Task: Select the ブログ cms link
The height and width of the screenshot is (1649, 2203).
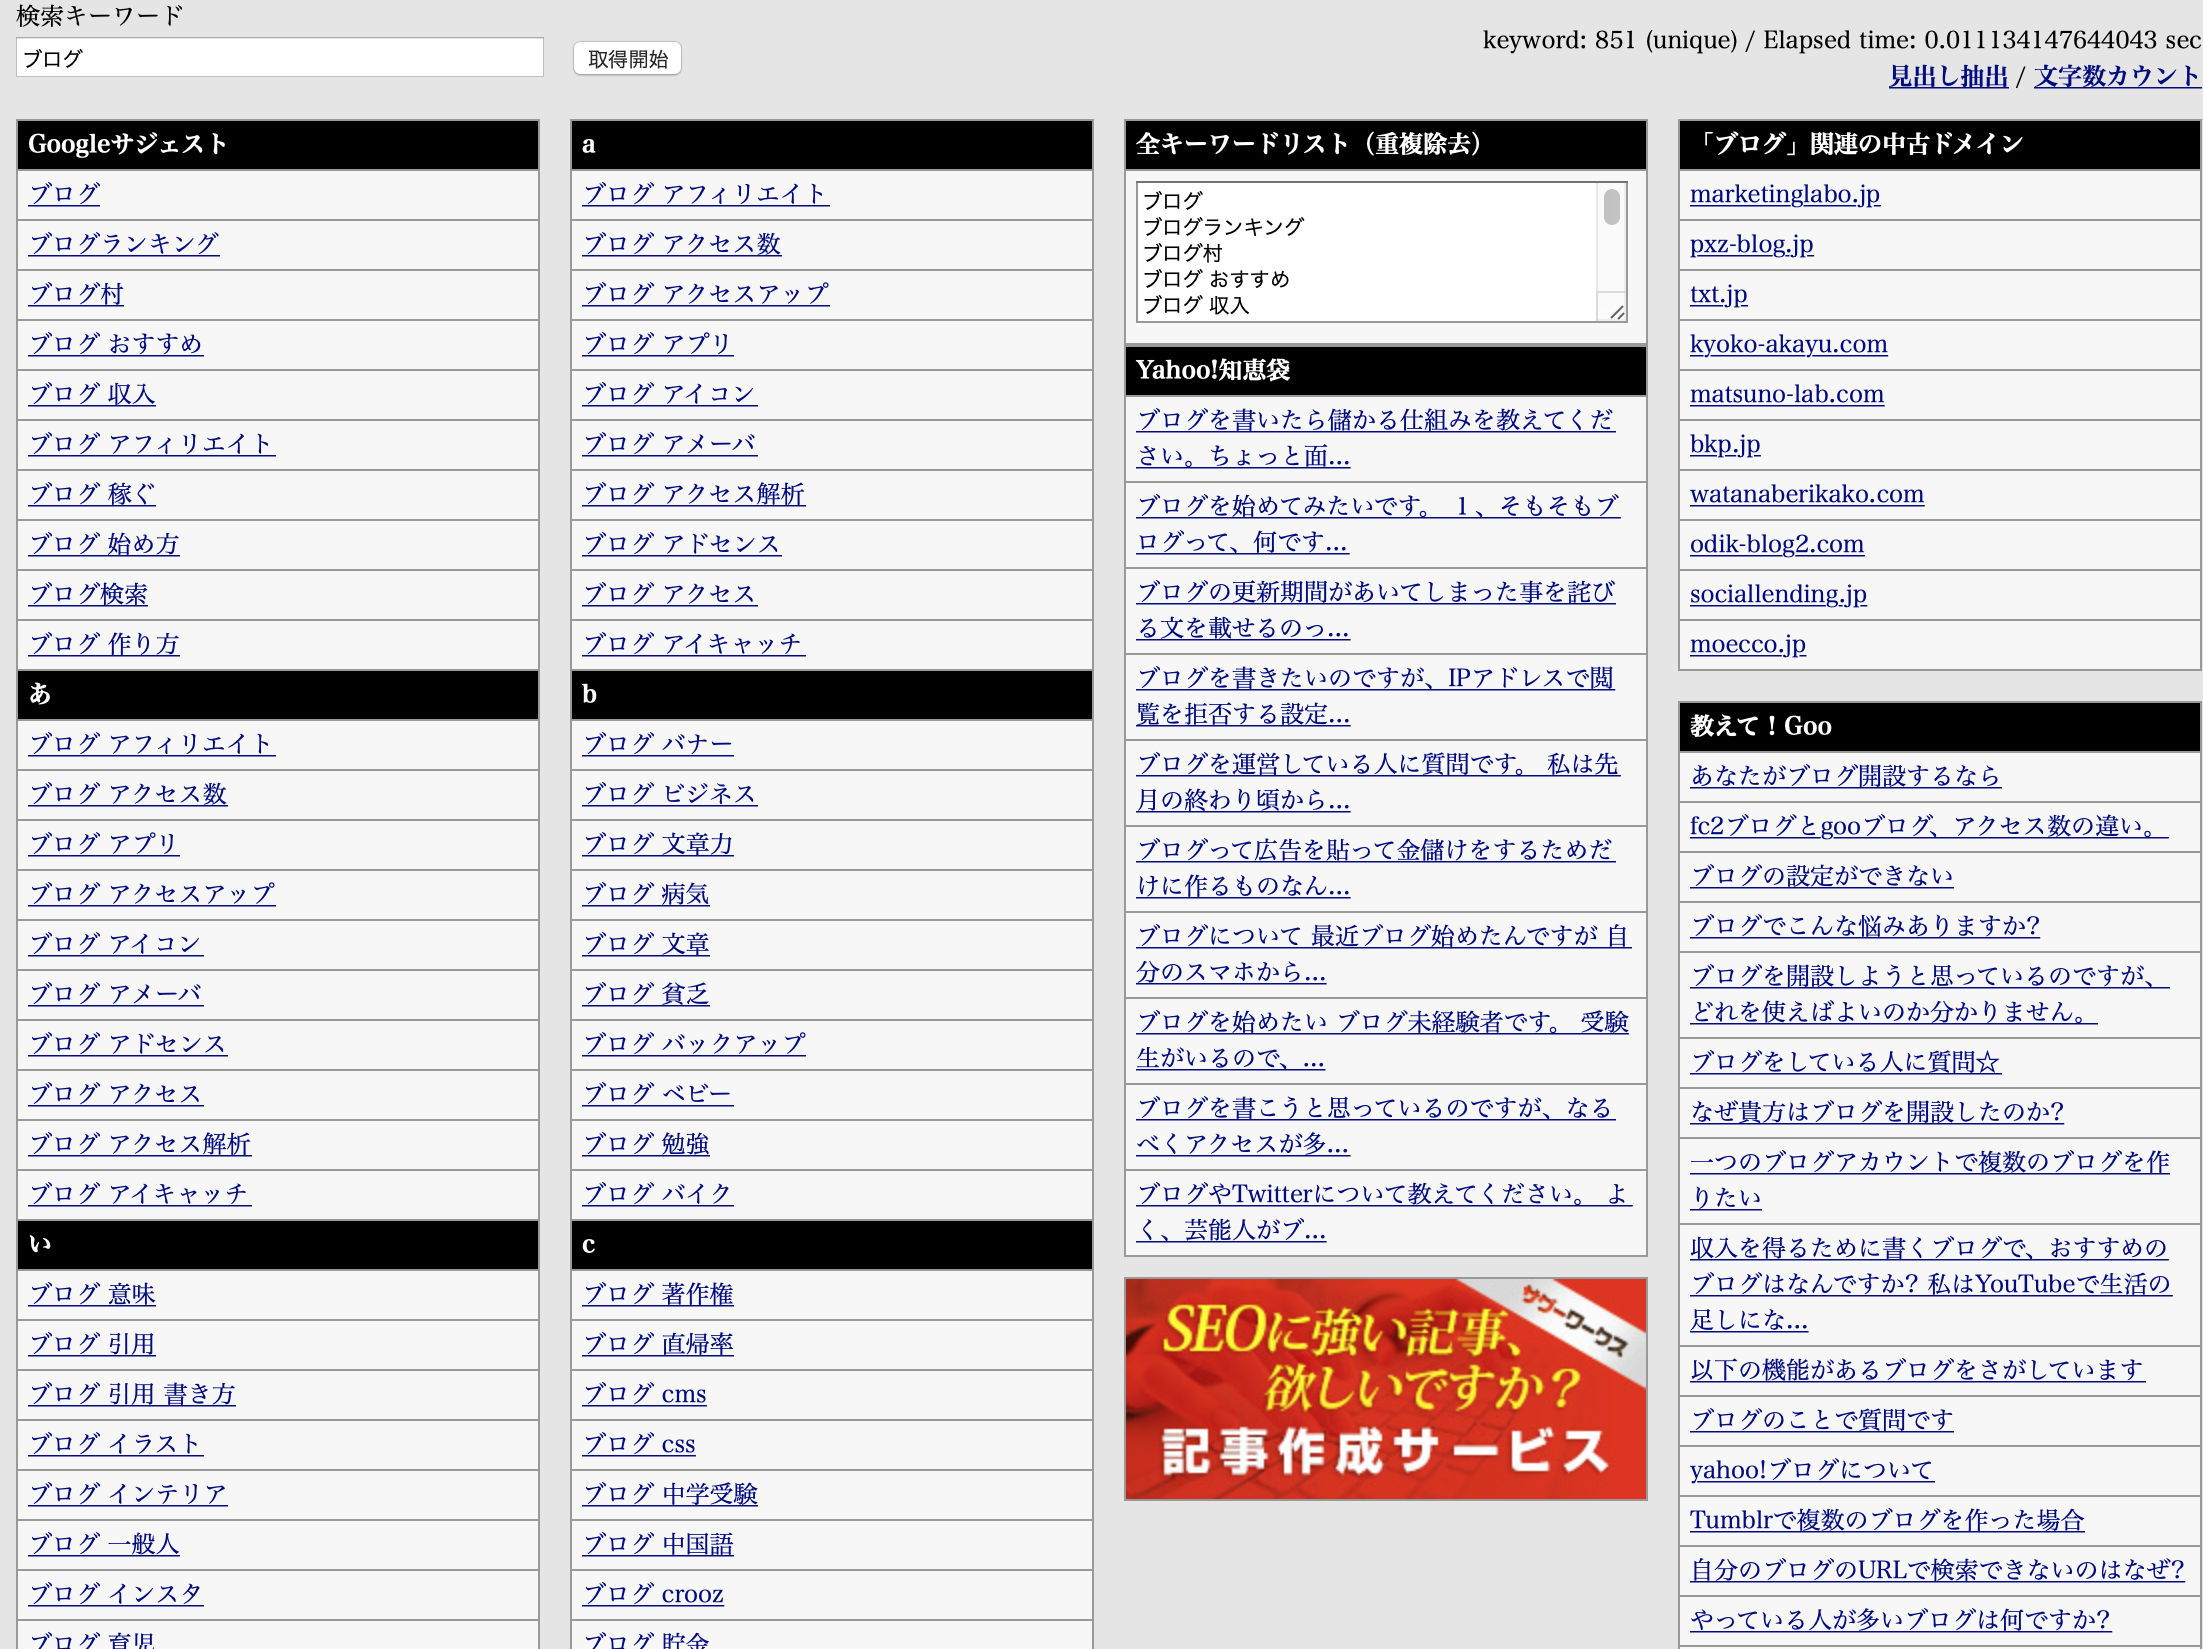Action: [644, 1394]
